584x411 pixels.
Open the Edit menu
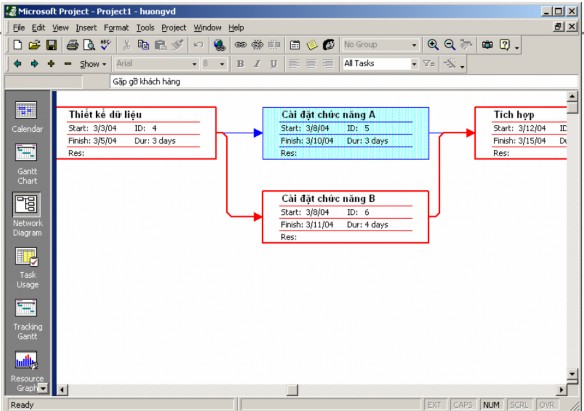pos(38,28)
